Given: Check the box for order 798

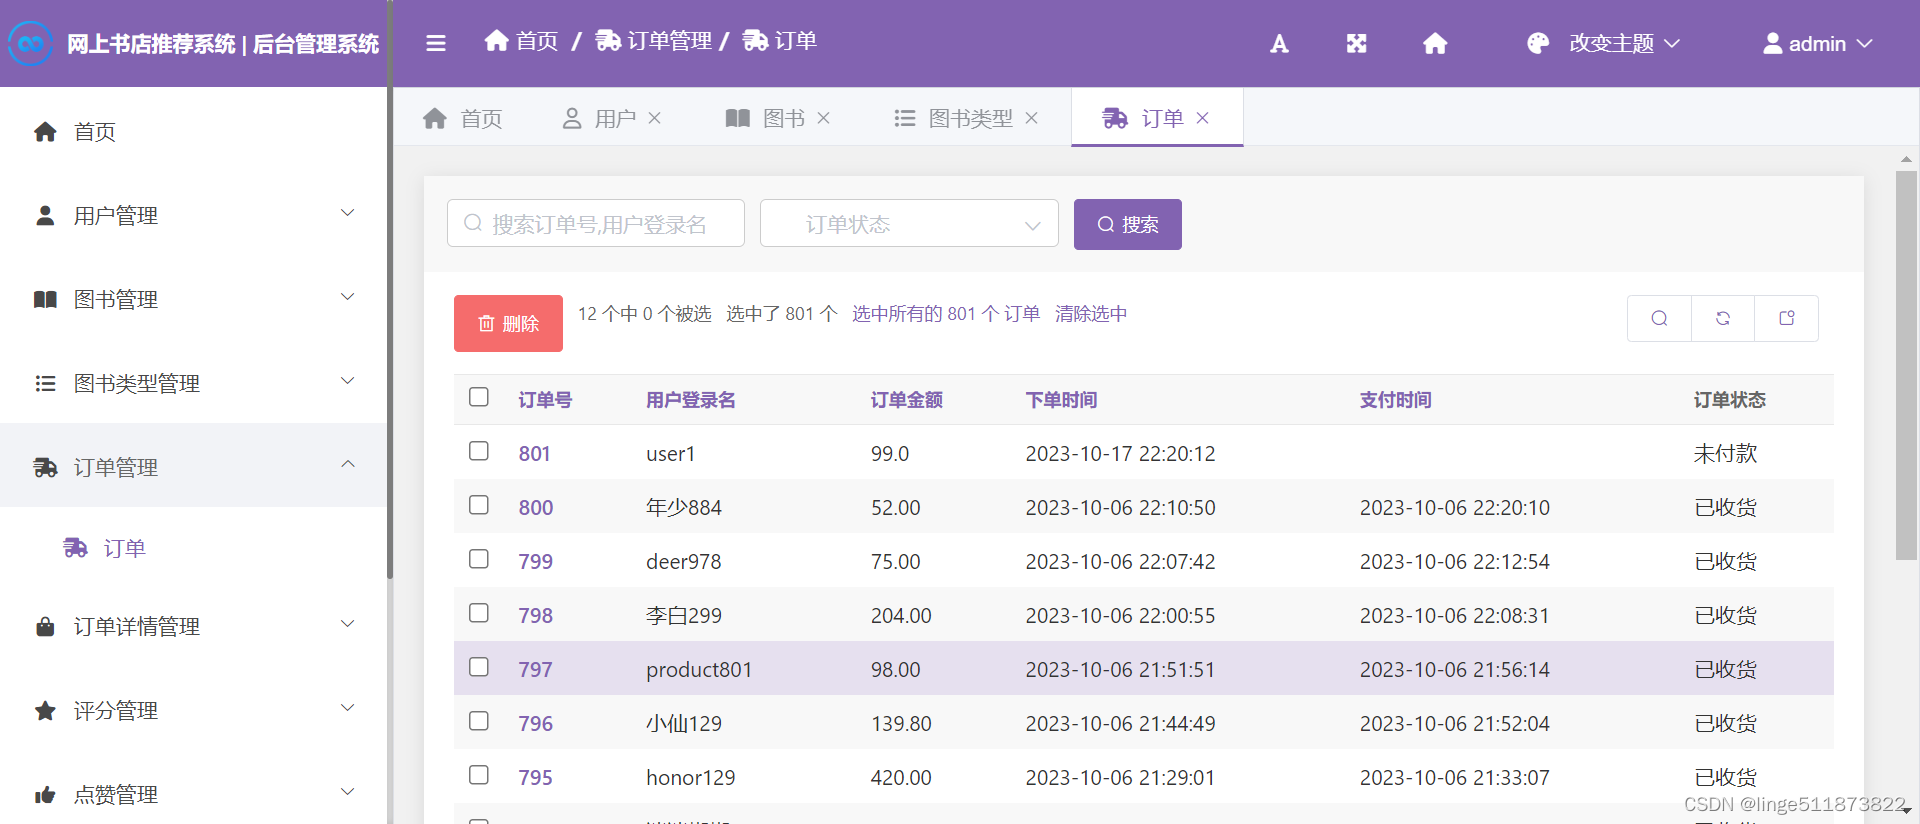Looking at the screenshot, I should pyautogui.click(x=479, y=613).
